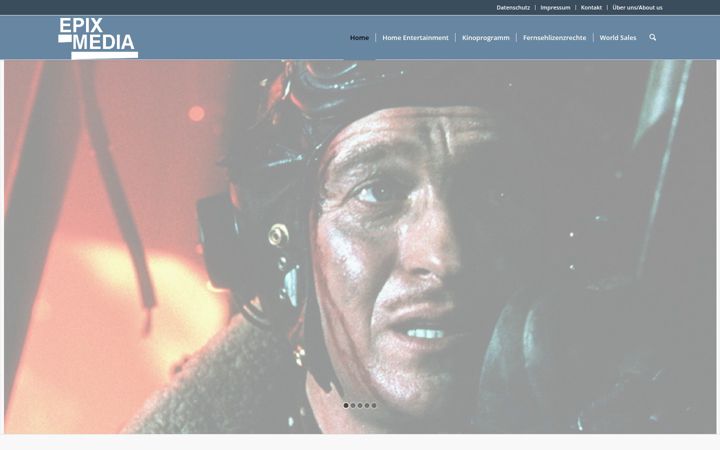The width and height of the screenshot is (720, 450).
Task: Click the pilot hero slide image
Action: pos(360,247)
